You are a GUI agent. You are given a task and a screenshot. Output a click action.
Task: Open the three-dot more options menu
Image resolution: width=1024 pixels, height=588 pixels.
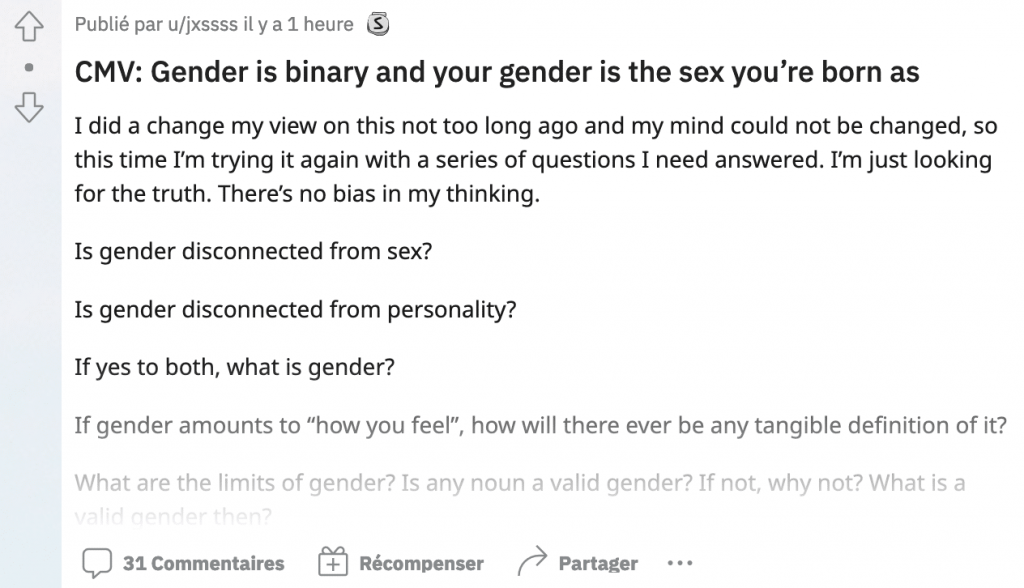pos(680,563)
